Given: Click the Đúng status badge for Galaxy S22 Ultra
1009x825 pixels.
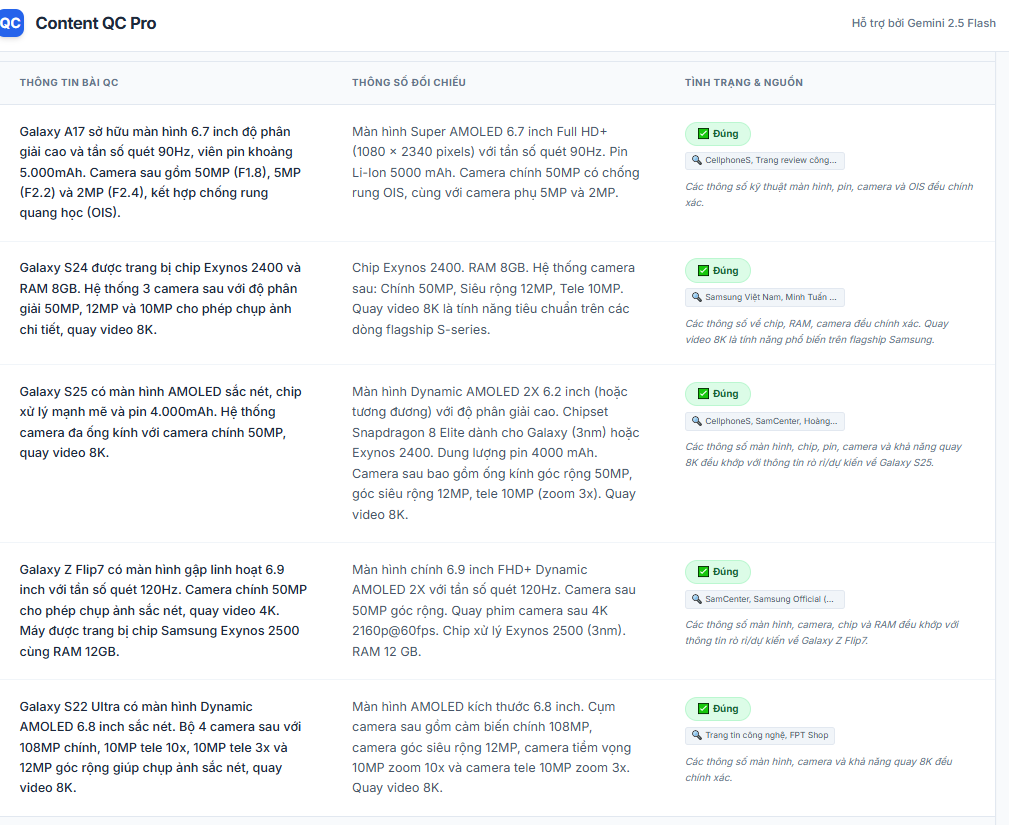Looking at the screenshot, I should click(x=717, y=709).
